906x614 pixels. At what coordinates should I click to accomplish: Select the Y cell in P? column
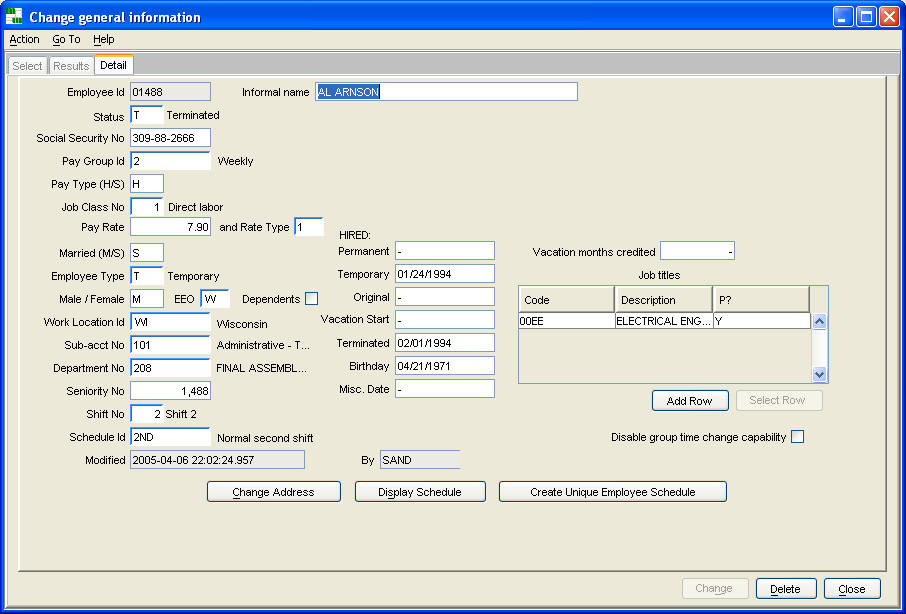(762, 321)
